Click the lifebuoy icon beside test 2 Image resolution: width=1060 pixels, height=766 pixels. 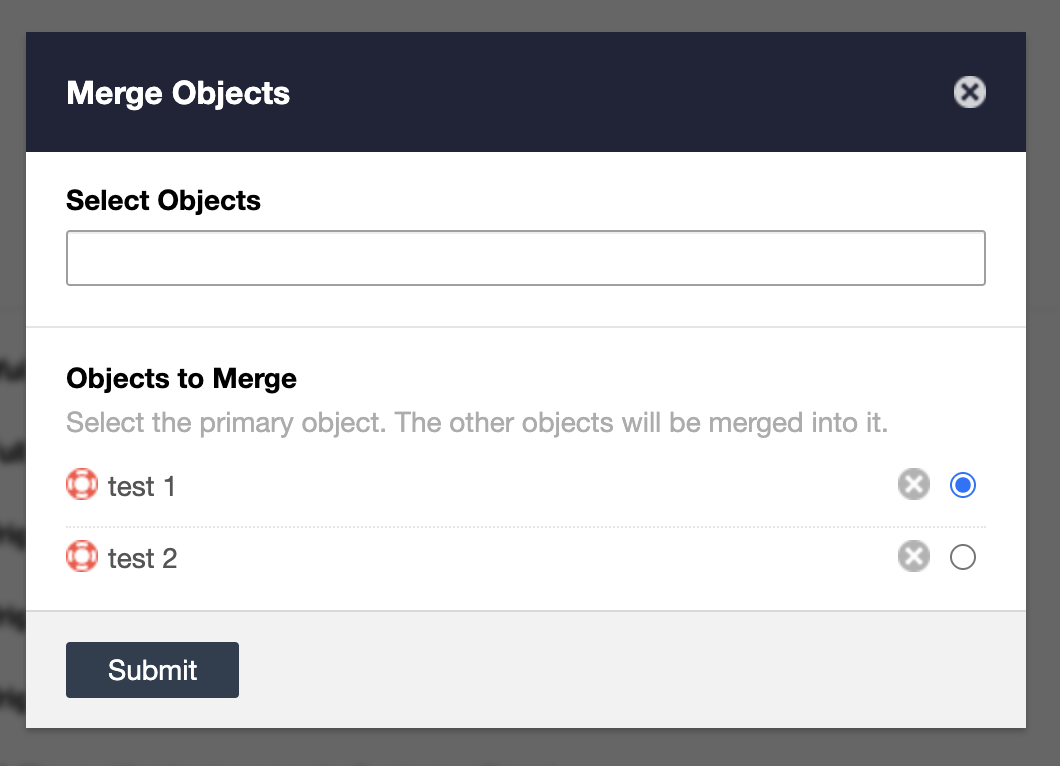pos(81,557)
